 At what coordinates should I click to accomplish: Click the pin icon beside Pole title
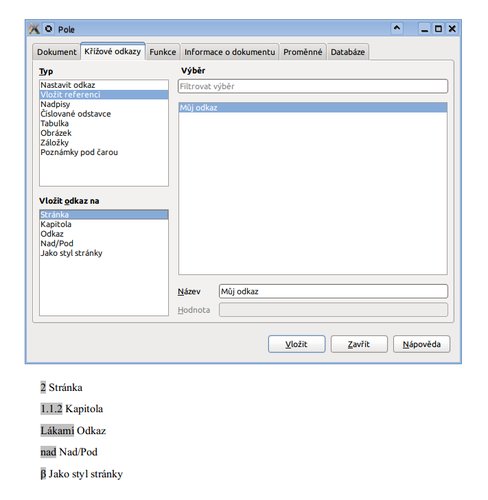(x=49, y=29)
